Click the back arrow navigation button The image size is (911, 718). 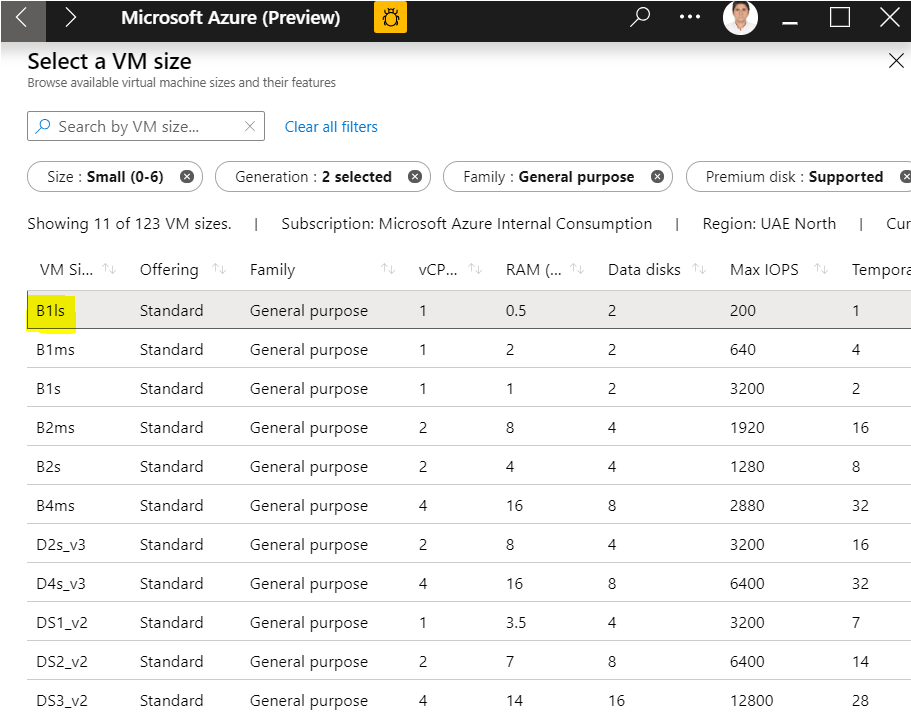pyautogui.click(x=22, y=18)
